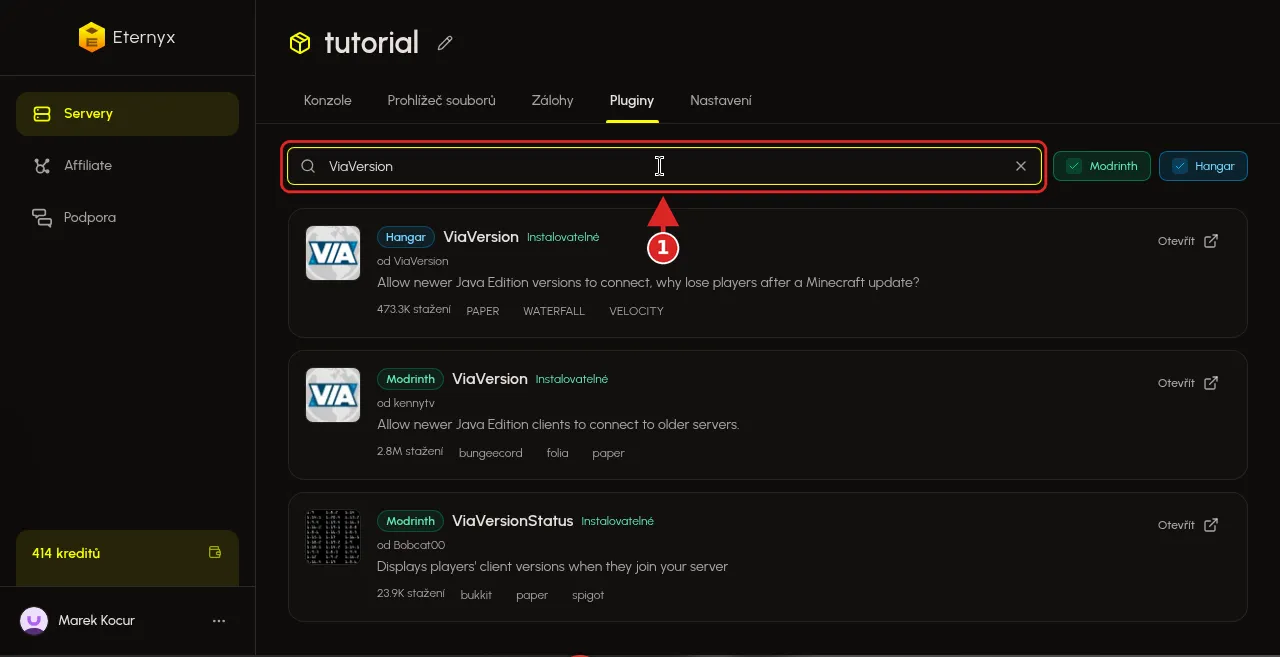Click the tutorial server title
This screenshot has width=1280, height=657.
tap(371, 43)
